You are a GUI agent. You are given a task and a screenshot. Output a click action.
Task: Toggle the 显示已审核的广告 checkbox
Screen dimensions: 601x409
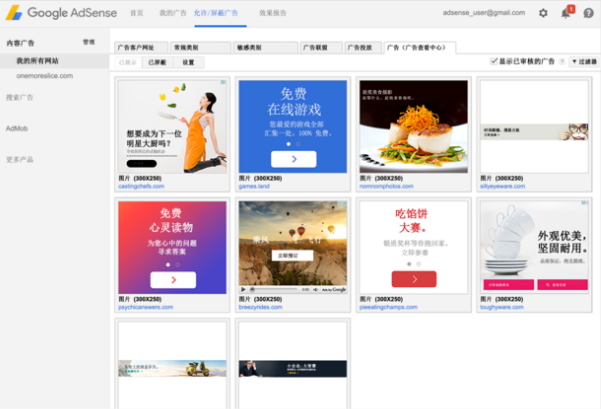coord(494,61)
